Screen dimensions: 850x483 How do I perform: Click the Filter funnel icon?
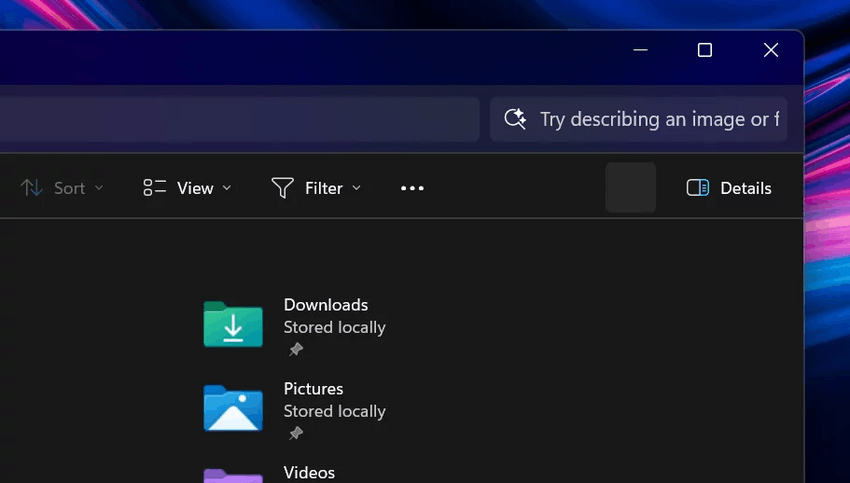coord(283,188)
